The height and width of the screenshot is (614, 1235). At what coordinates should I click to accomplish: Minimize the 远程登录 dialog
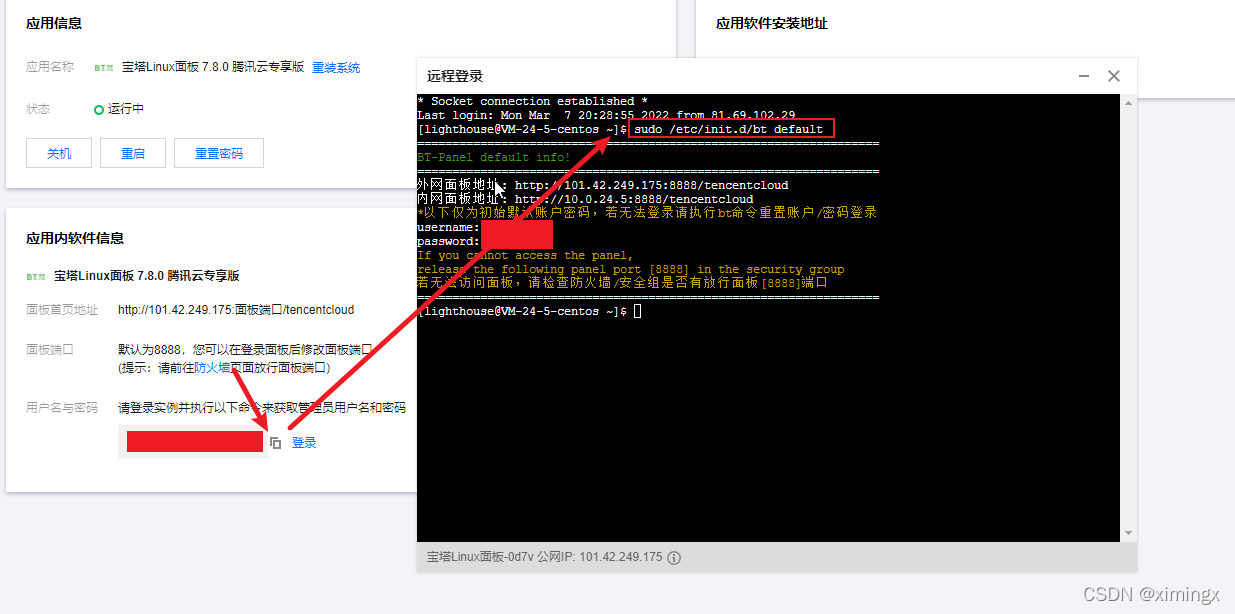1084,76
